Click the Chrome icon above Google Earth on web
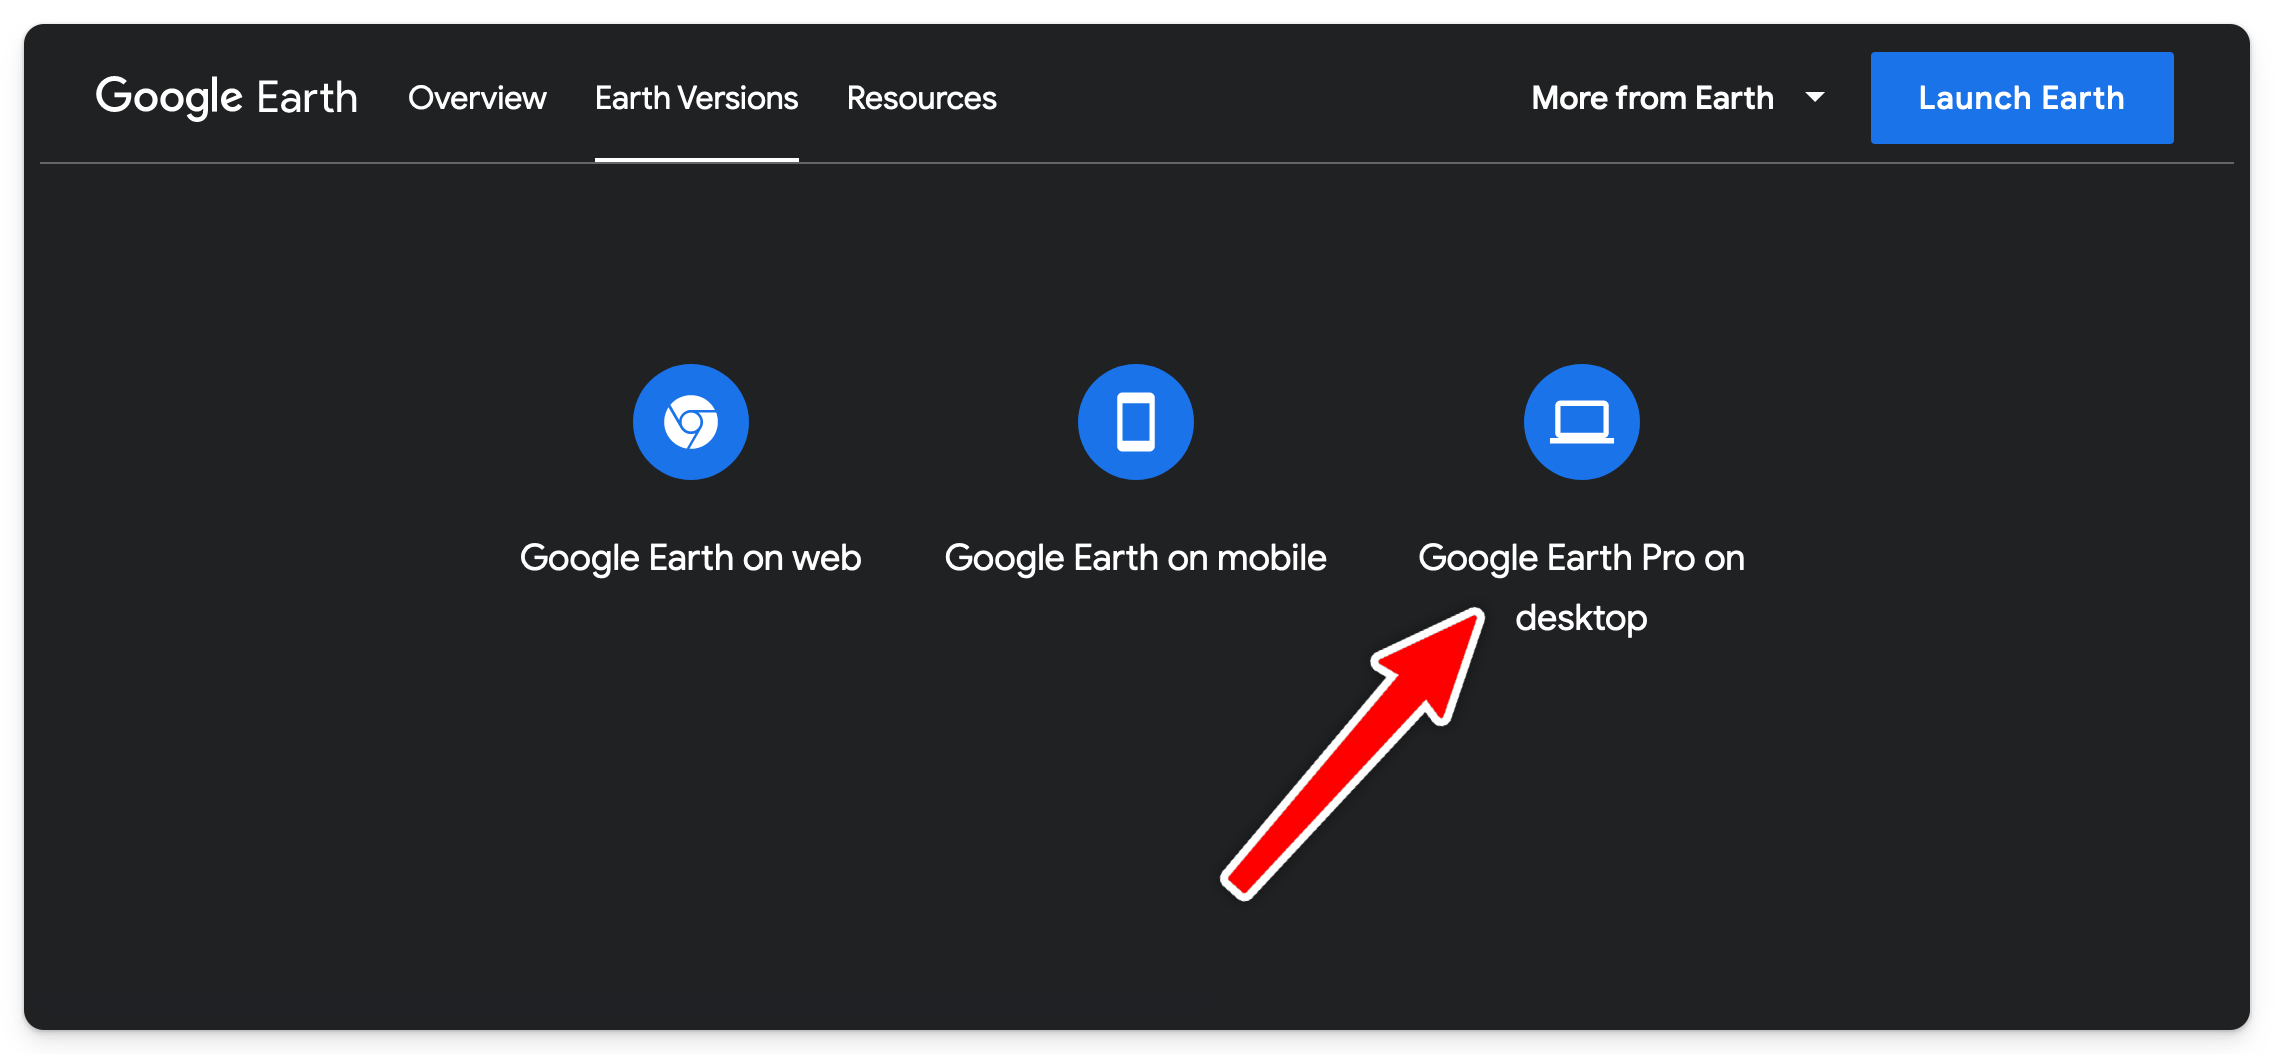 click(x=691, y=421)
